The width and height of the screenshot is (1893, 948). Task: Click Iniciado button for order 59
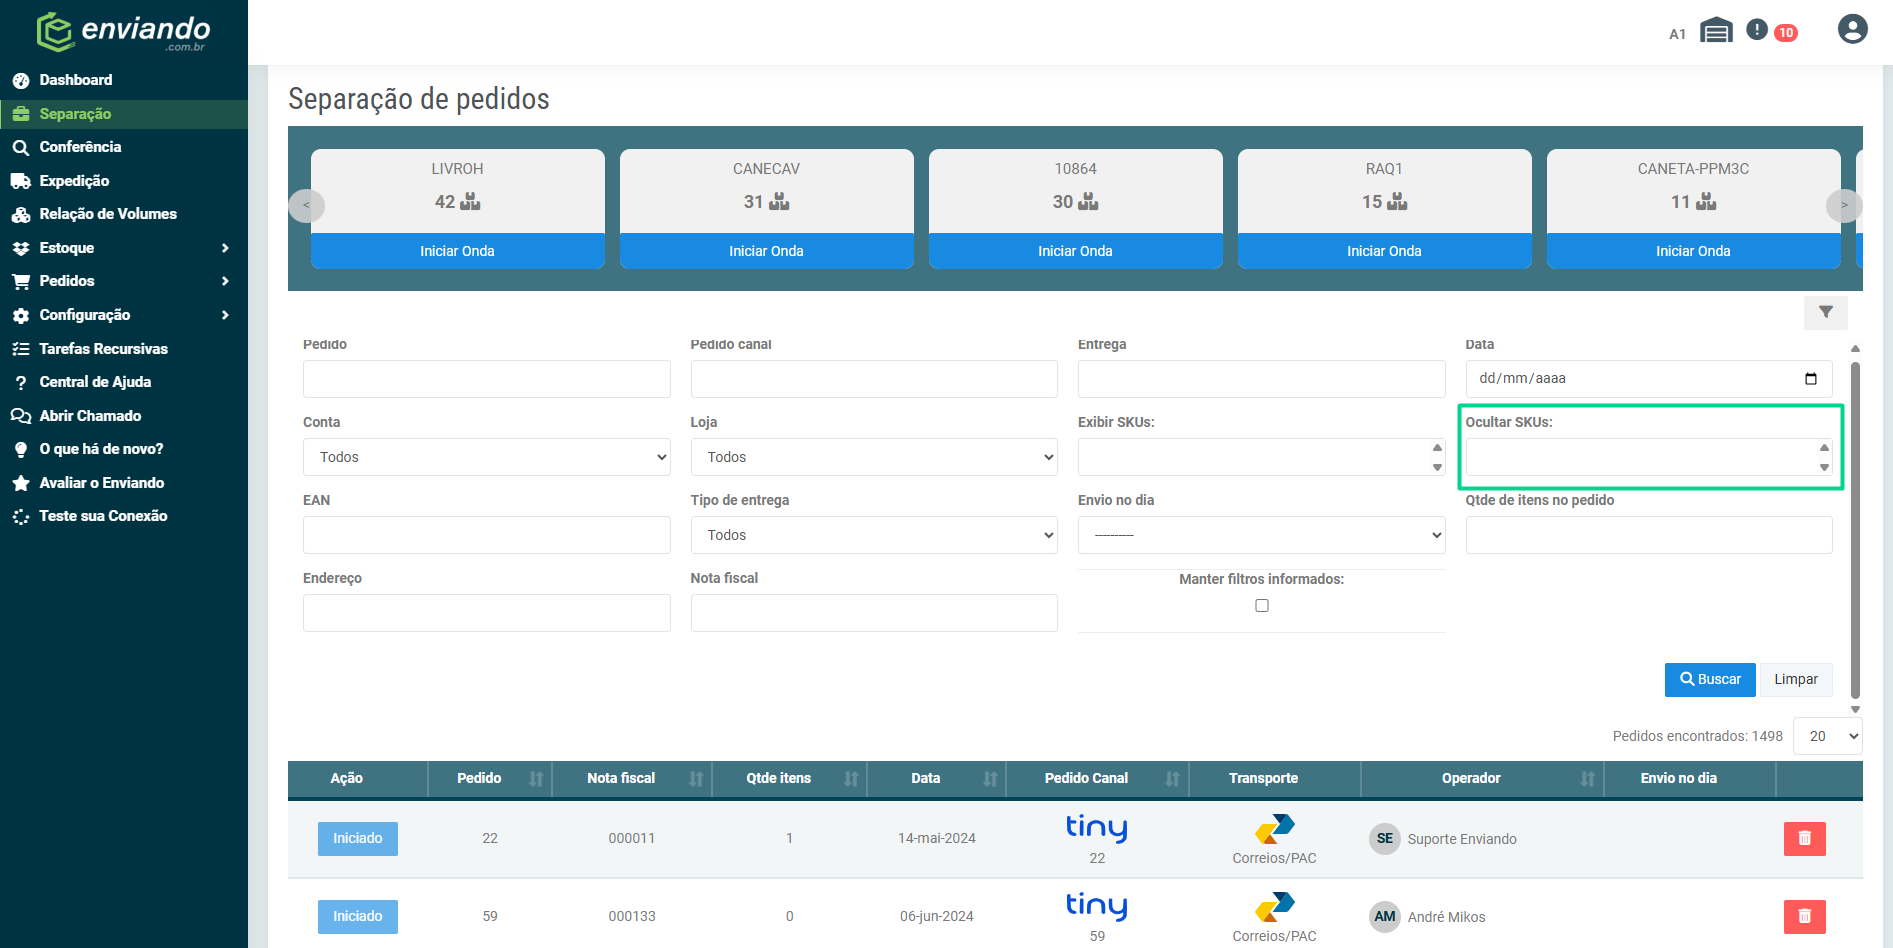click(358, 917)
